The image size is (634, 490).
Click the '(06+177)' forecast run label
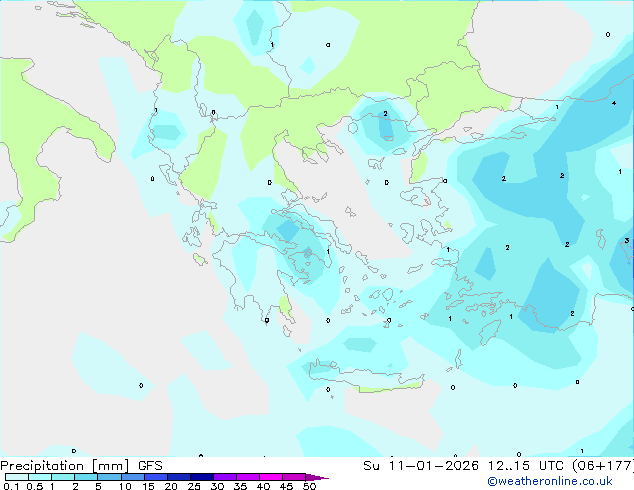click(x=602, y=466)
